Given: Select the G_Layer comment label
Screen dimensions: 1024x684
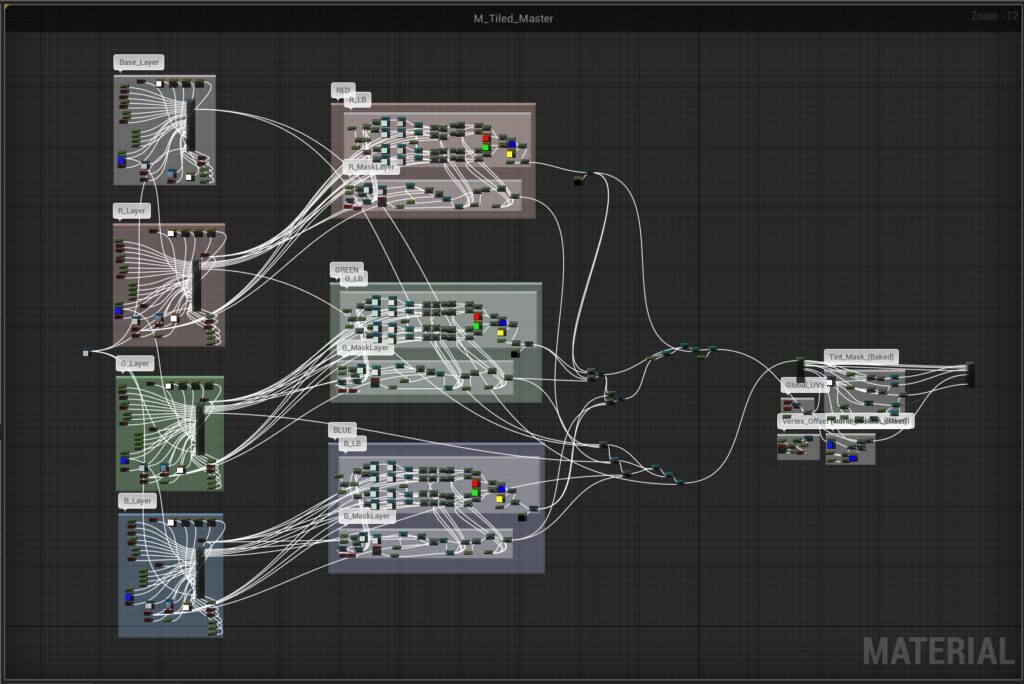Looking at the screenshot, I should [x=134, y=363].
